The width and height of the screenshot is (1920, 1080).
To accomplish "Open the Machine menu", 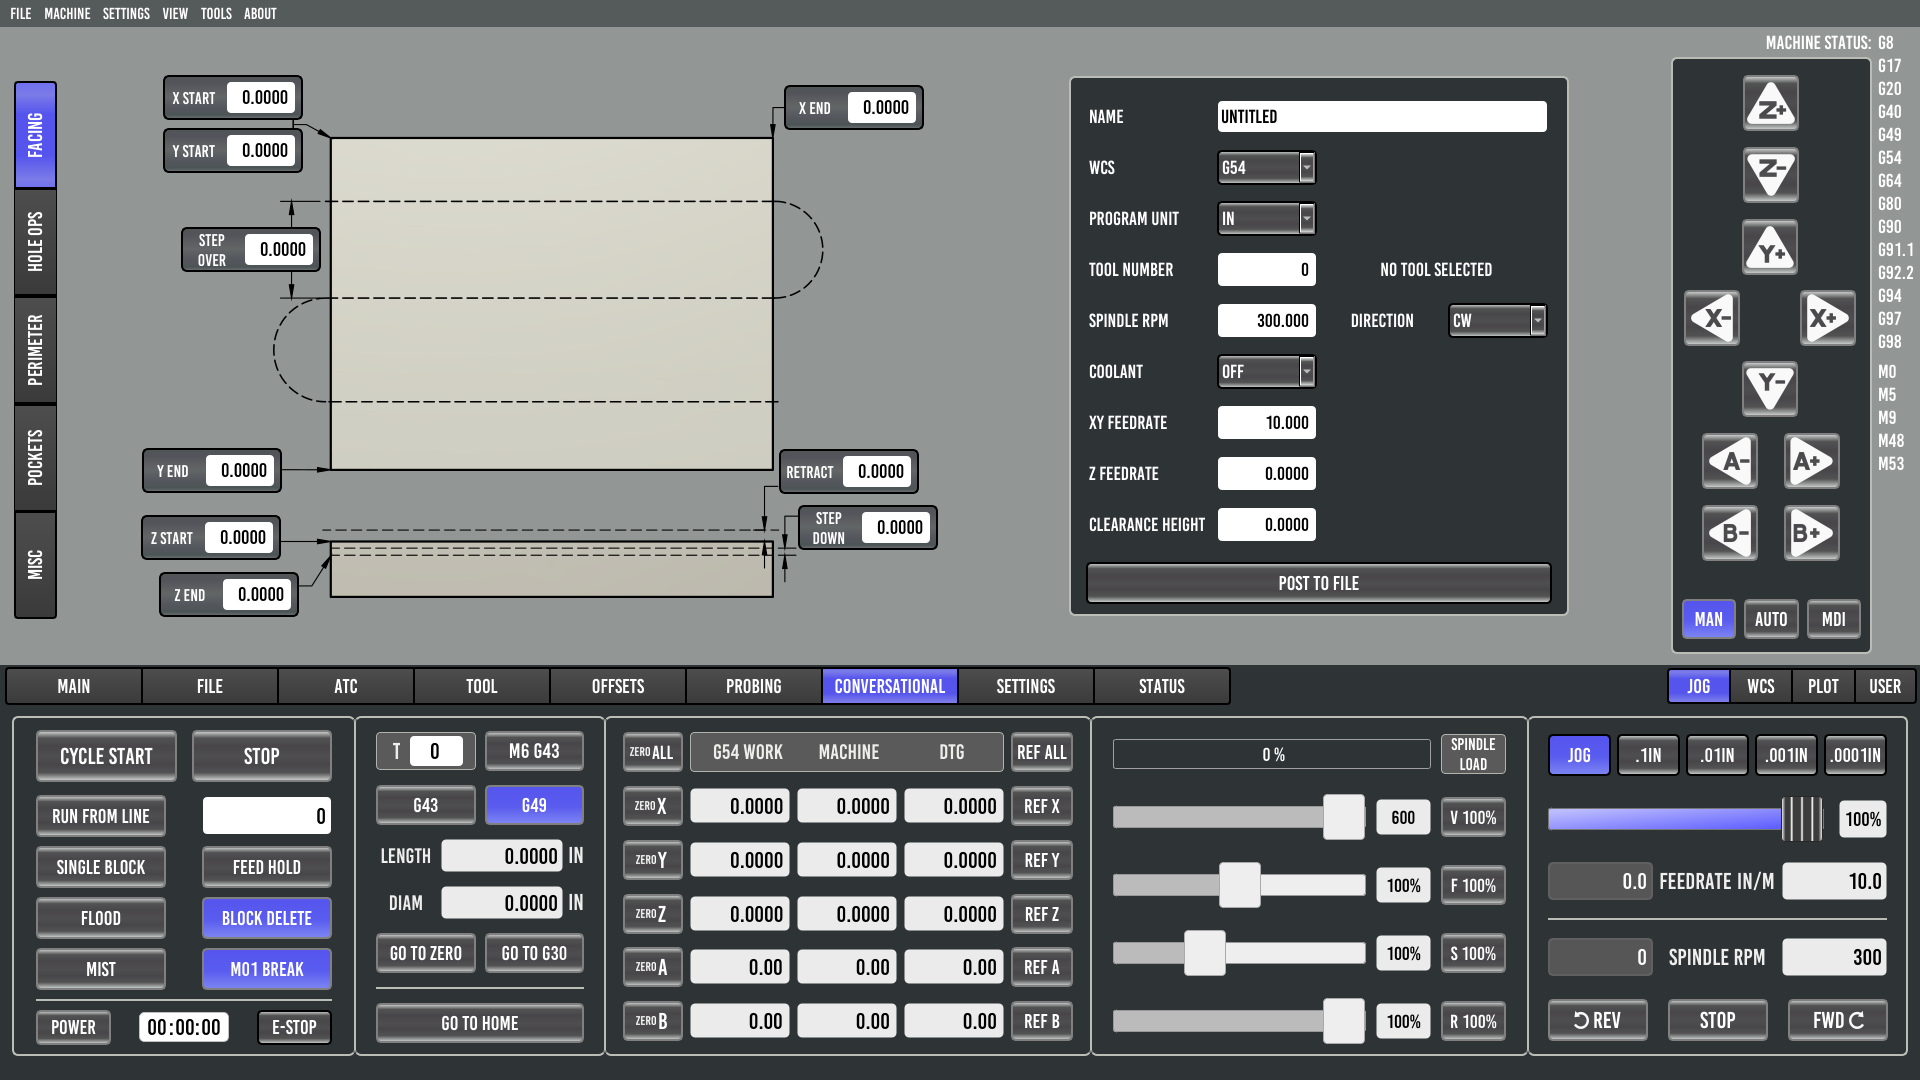I will pos(67,13).
